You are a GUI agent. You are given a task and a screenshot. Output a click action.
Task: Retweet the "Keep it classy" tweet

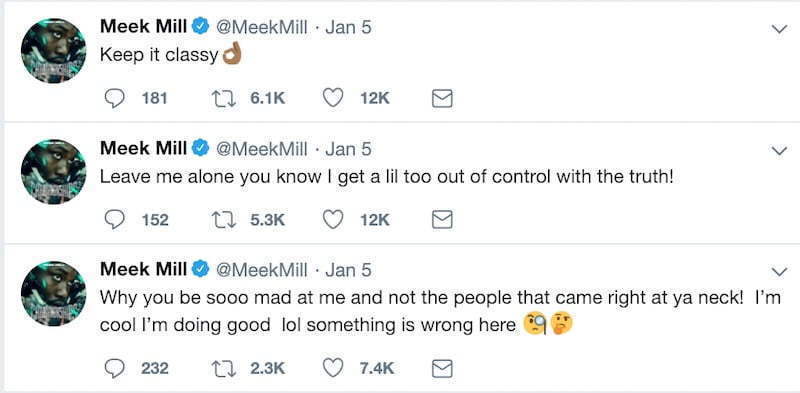coord(223,98)
